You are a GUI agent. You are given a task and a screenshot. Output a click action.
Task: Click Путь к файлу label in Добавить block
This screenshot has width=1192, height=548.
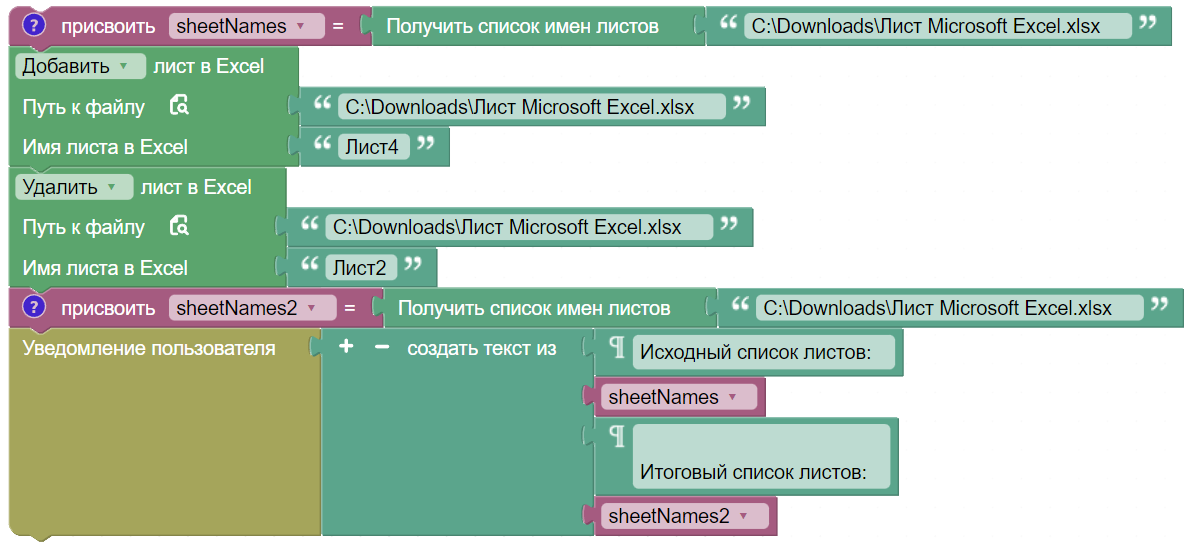tap(84, 107)
